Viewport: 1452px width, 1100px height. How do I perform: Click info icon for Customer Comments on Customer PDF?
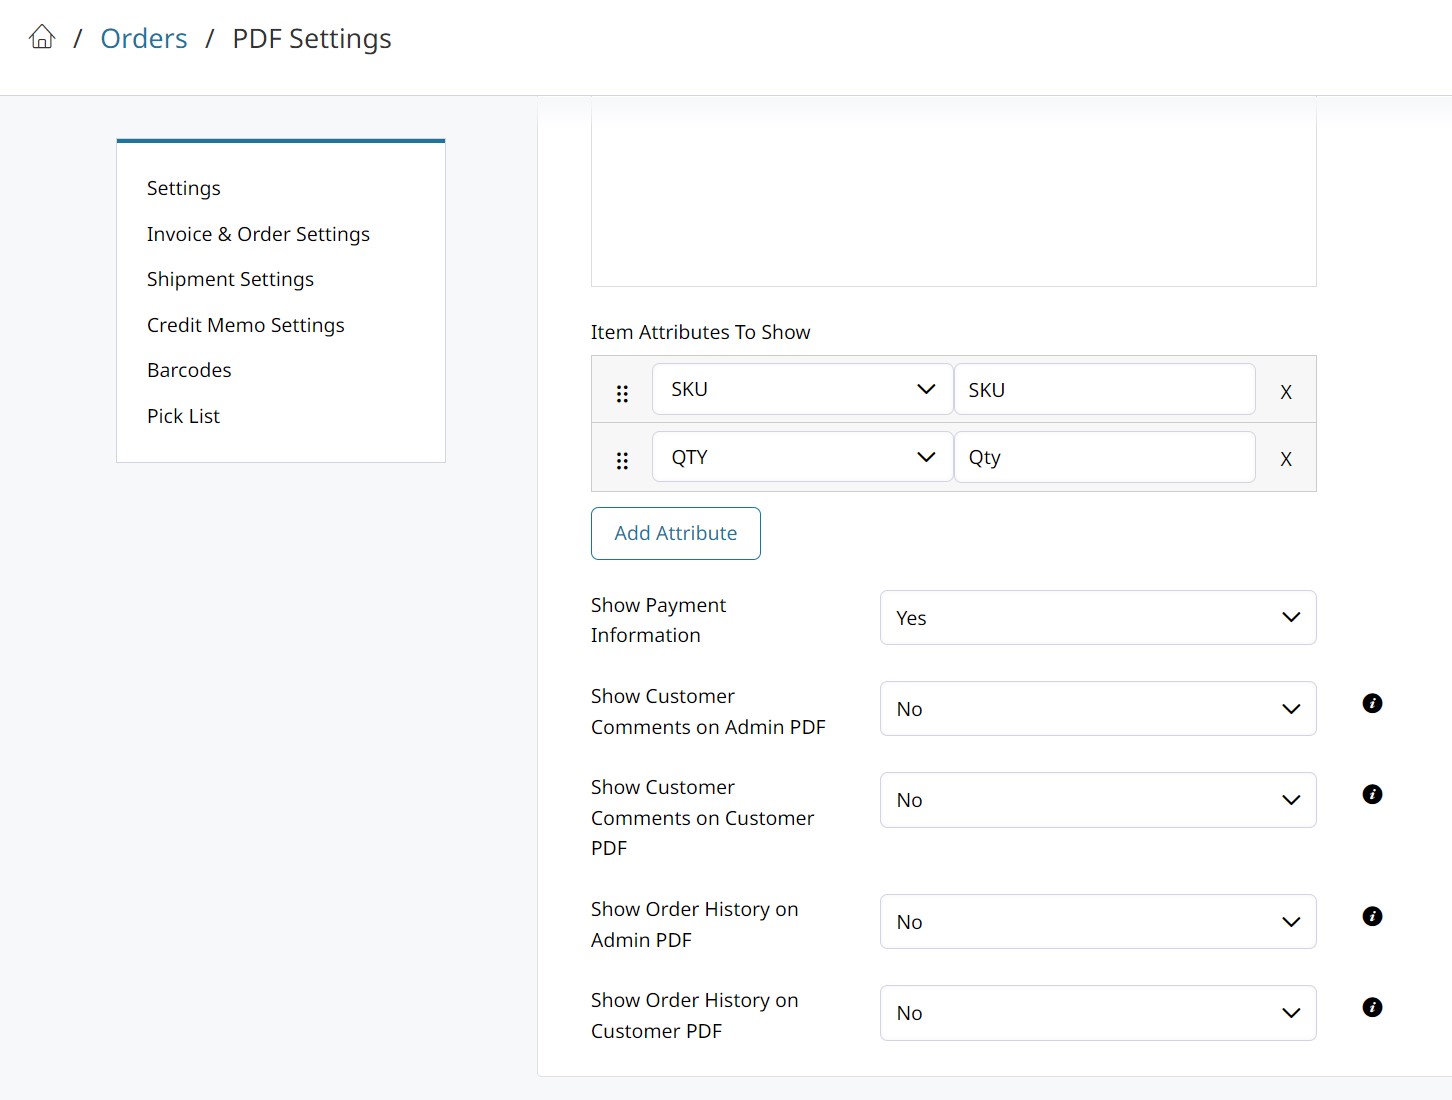tap(1372, 794)
